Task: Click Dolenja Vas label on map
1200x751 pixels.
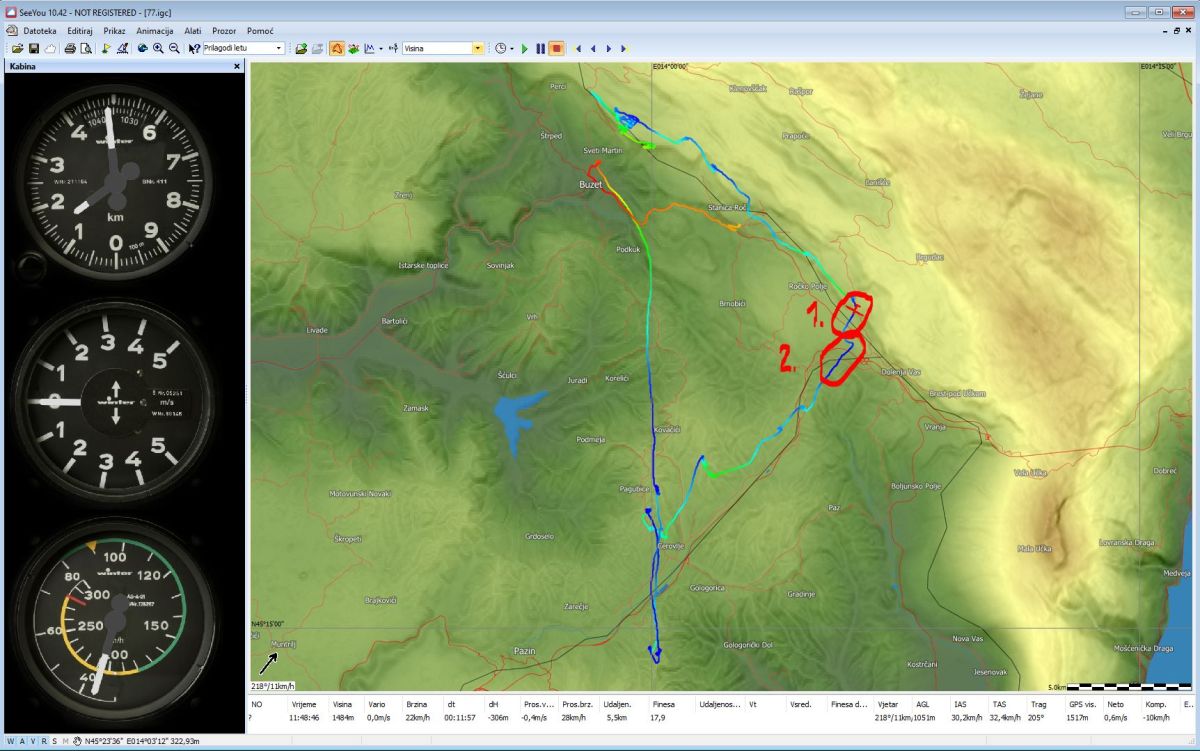Action: pyautogui.click(x=900, y=371)
